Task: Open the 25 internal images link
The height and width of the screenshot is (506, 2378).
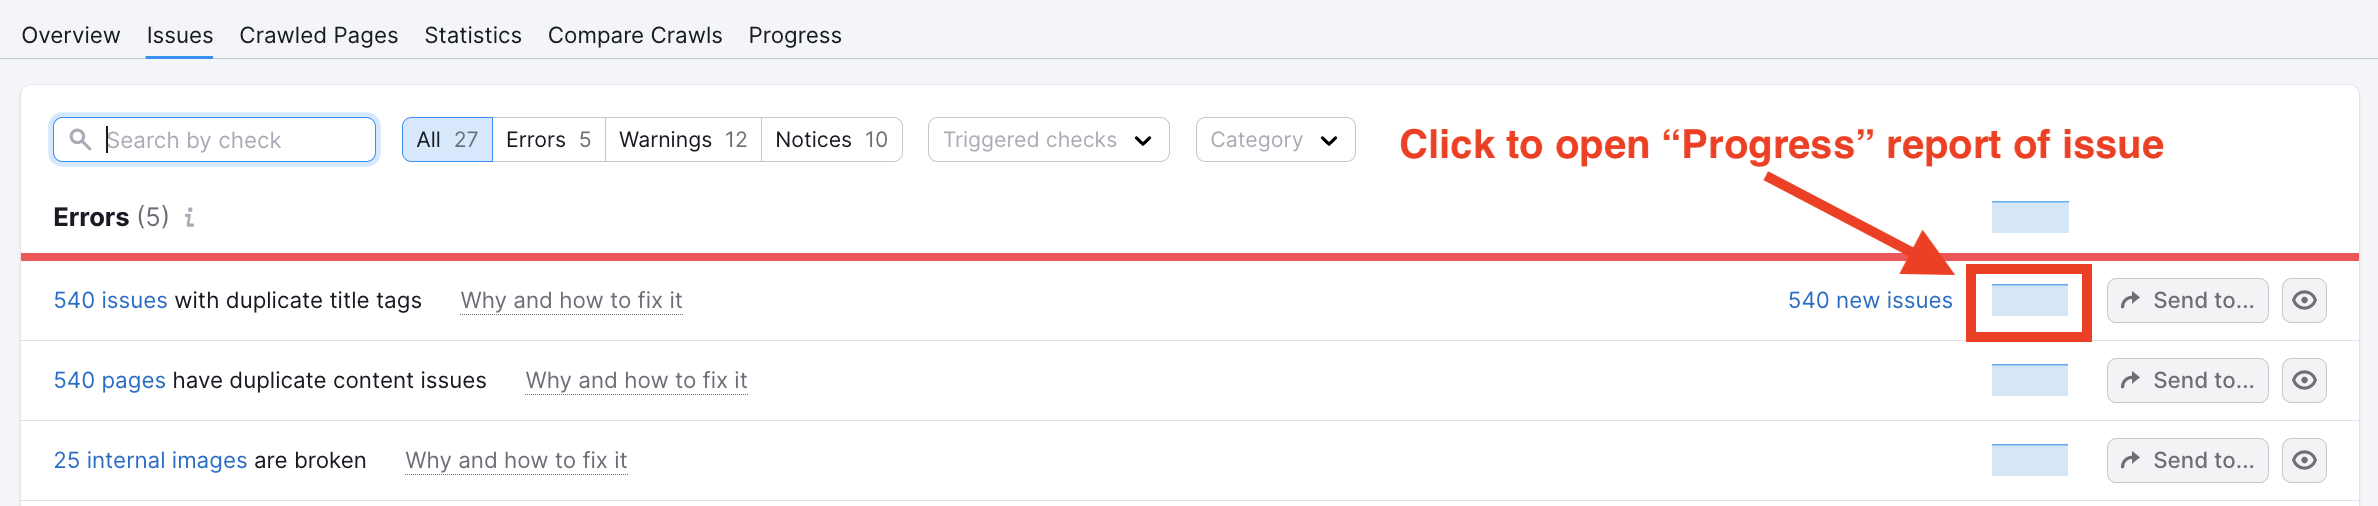Action: coord(150,460)
